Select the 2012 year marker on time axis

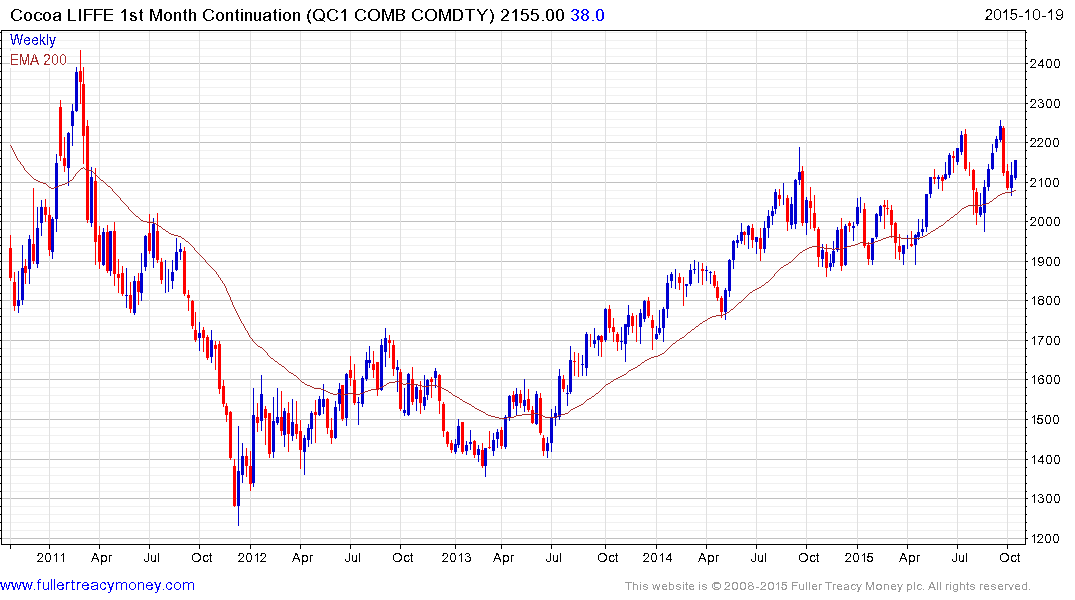click(x=250, y=557)
